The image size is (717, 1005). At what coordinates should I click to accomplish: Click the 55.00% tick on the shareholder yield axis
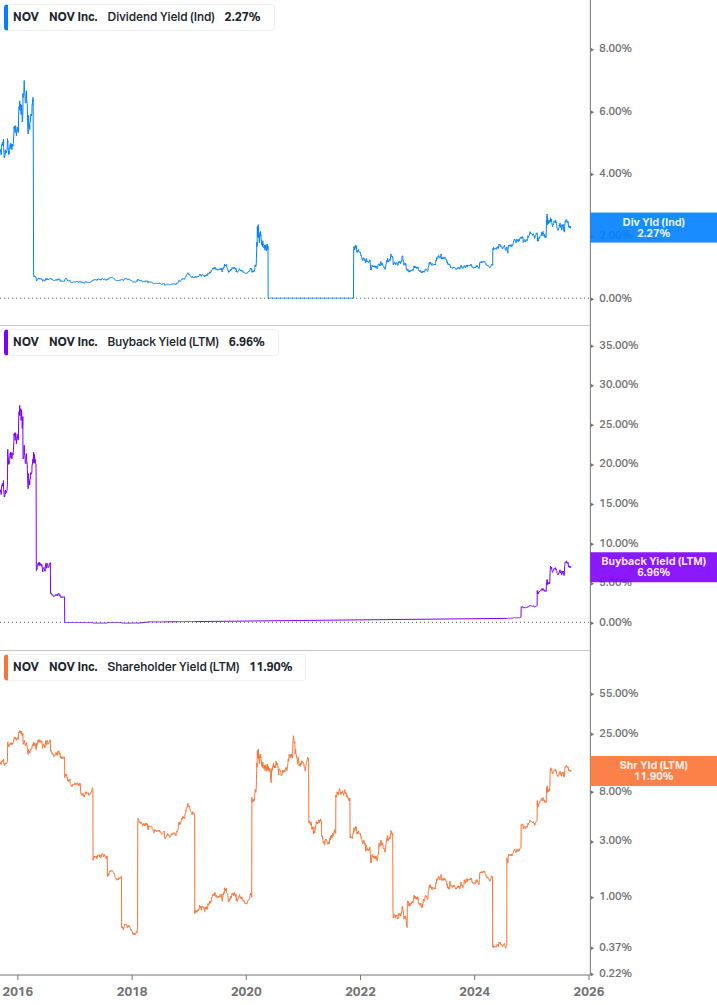point(618,694)
